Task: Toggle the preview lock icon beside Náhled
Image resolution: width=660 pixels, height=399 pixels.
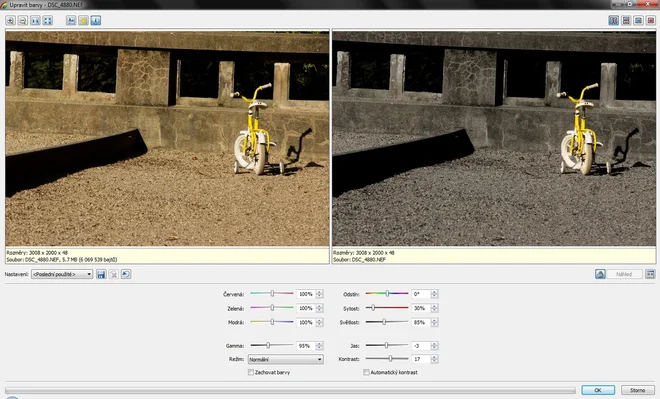Action: click(600, 274)
